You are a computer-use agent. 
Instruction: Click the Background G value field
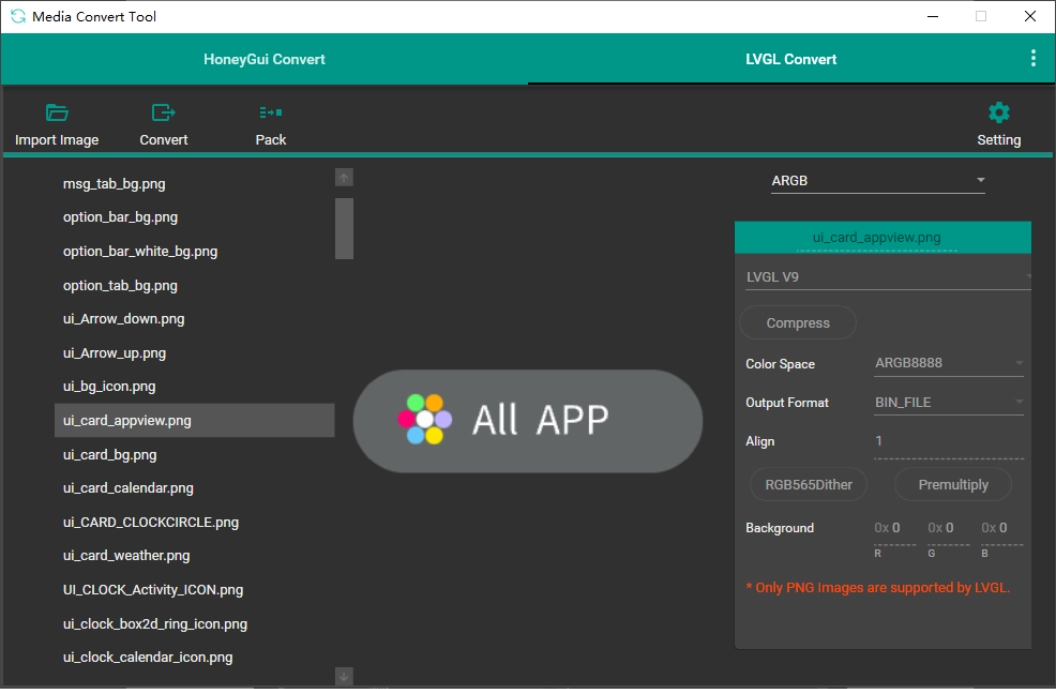[x=948, y=528]
